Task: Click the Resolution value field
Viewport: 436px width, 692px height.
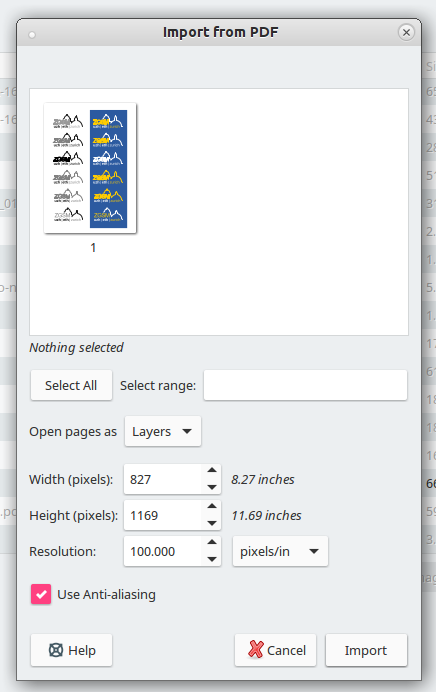Action: (164, 551)
